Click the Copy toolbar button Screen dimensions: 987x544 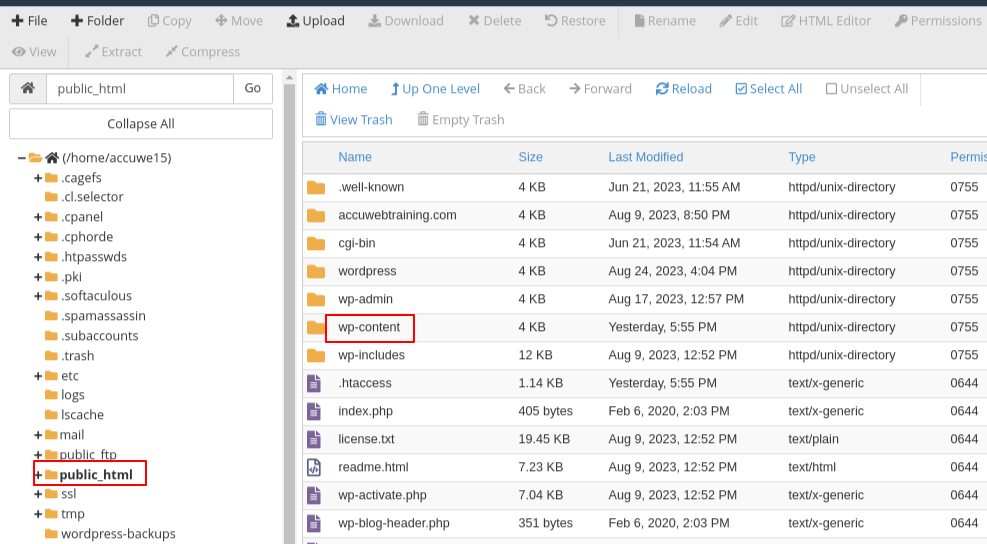coord(169,21)
